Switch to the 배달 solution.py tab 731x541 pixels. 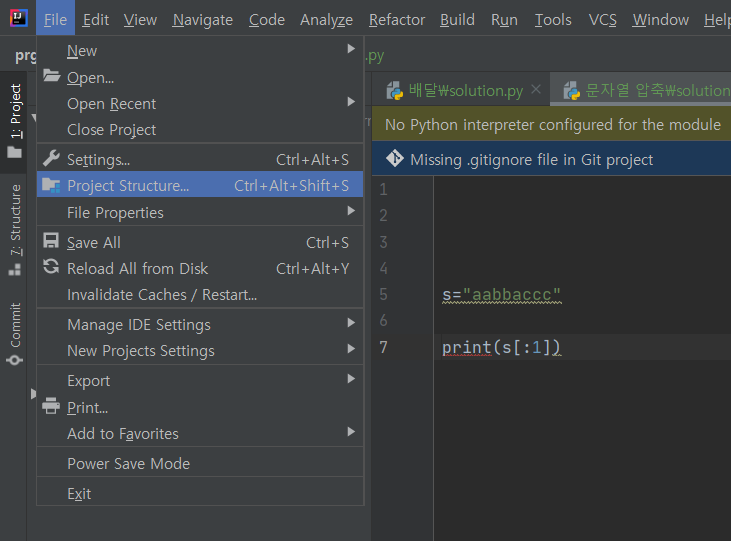462,90
